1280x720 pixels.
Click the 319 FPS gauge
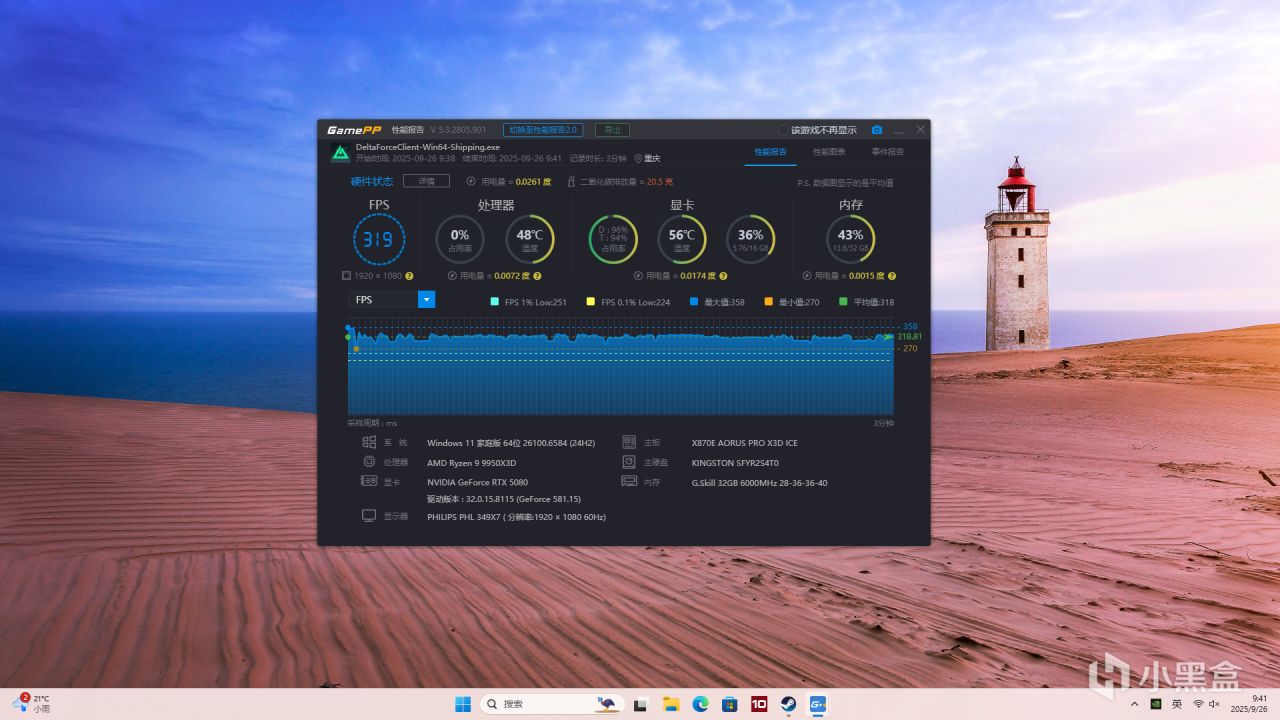[x=379, y=239]
